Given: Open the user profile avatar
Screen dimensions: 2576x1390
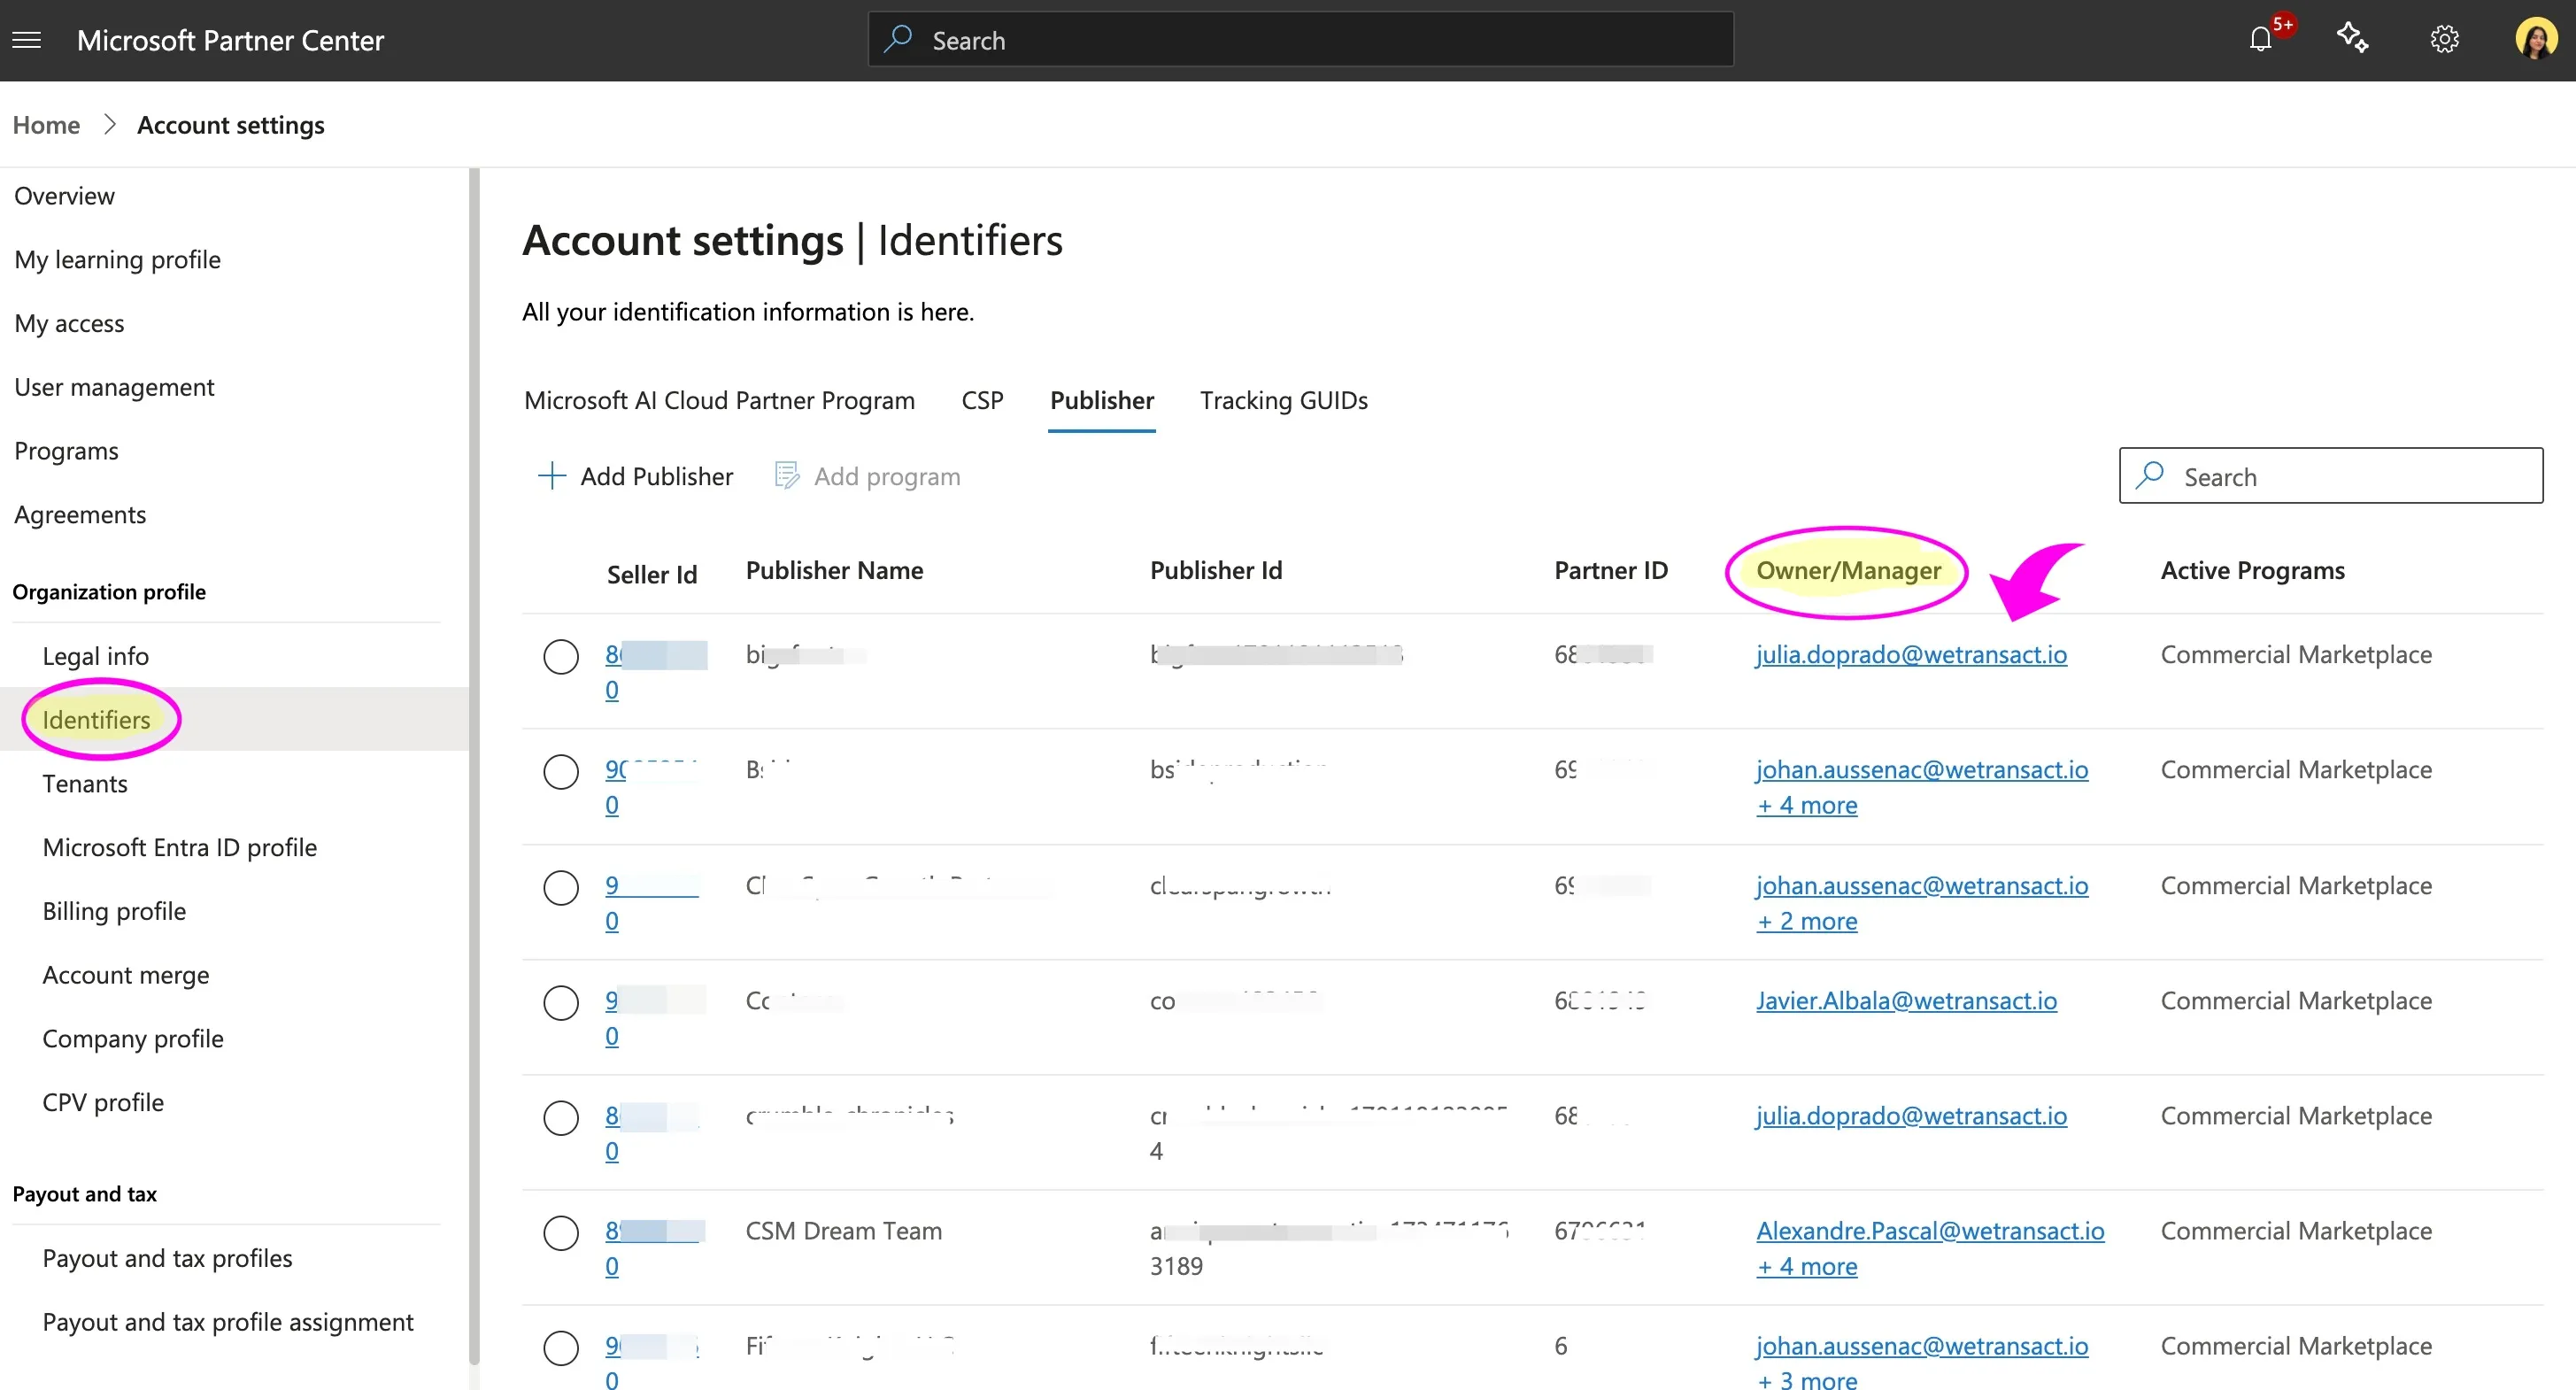Looking at the screenshot, I should pos(2536,40).
